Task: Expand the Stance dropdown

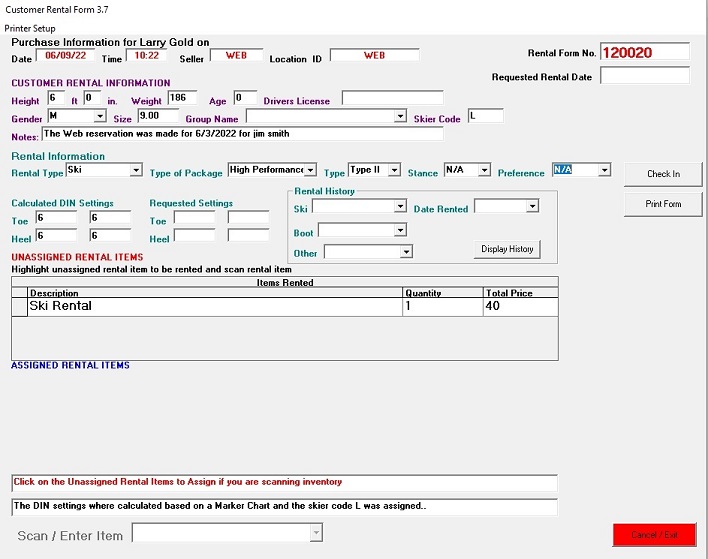Action: 484,171
